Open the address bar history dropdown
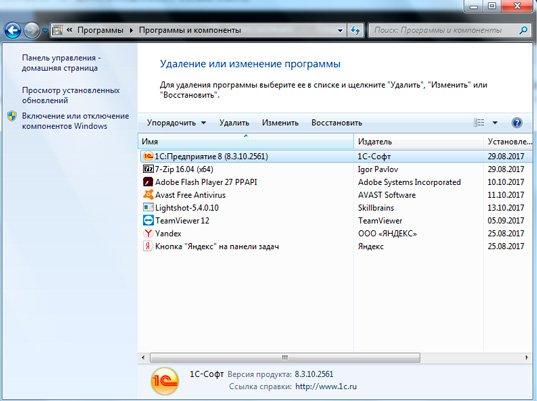Image resolution: width=537 pixels, height=401 pixels. point(340,30)
